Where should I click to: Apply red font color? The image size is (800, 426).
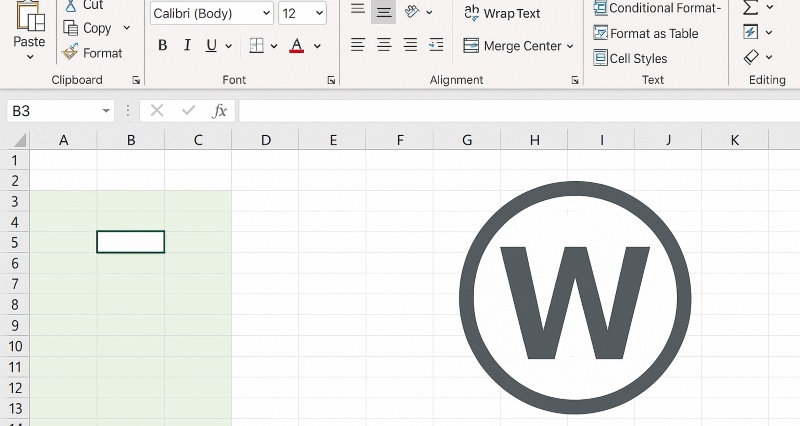[x=296, y=45]
